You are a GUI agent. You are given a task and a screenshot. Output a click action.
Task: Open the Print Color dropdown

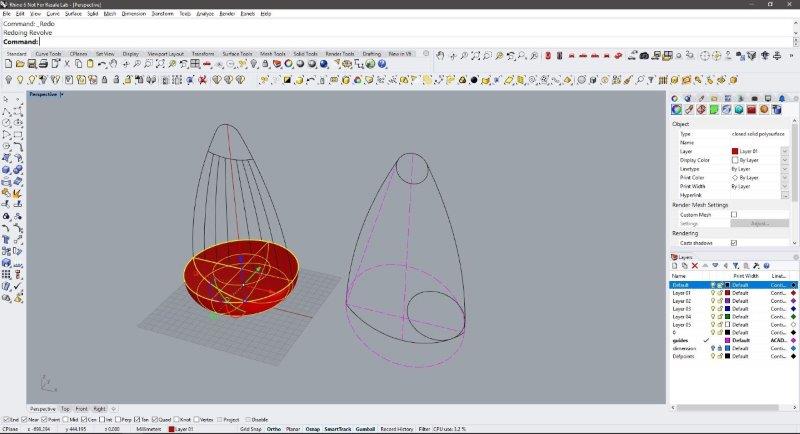[x=785, y=177]
